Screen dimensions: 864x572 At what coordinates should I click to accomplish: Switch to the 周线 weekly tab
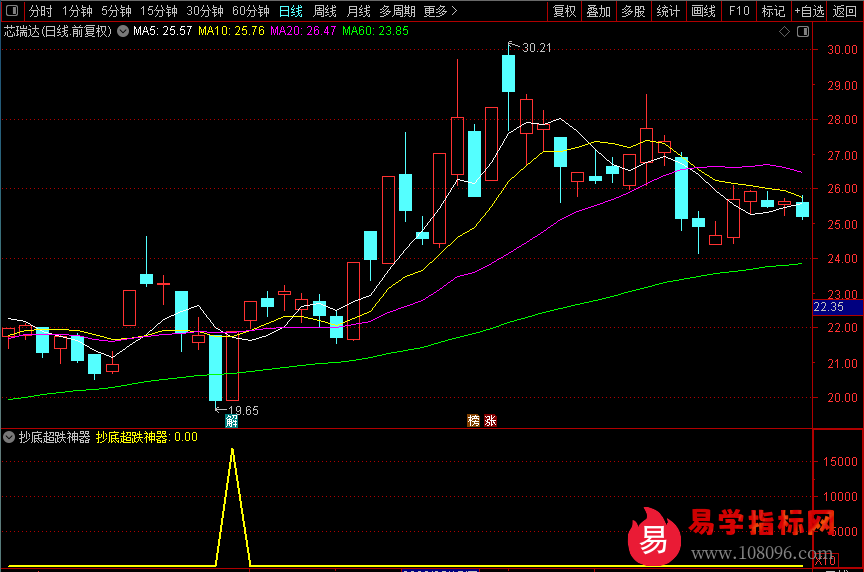point(325,12)
